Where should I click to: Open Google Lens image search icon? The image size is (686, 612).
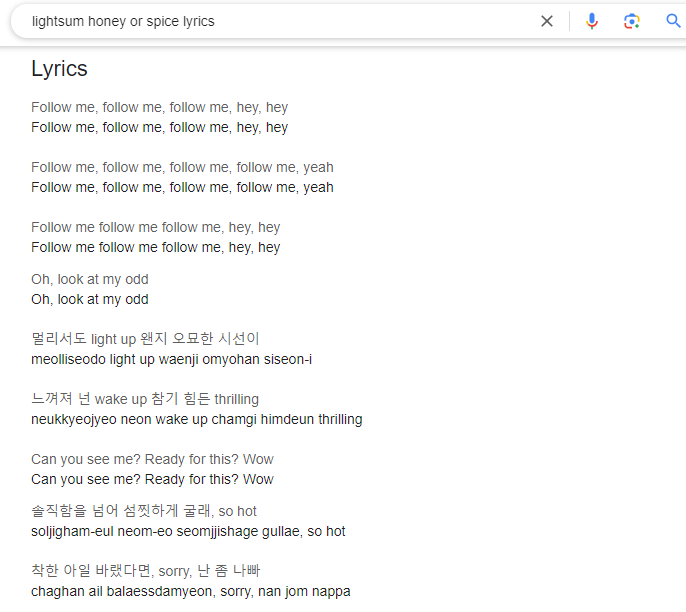pyautogui.click(x=631, y=21)
